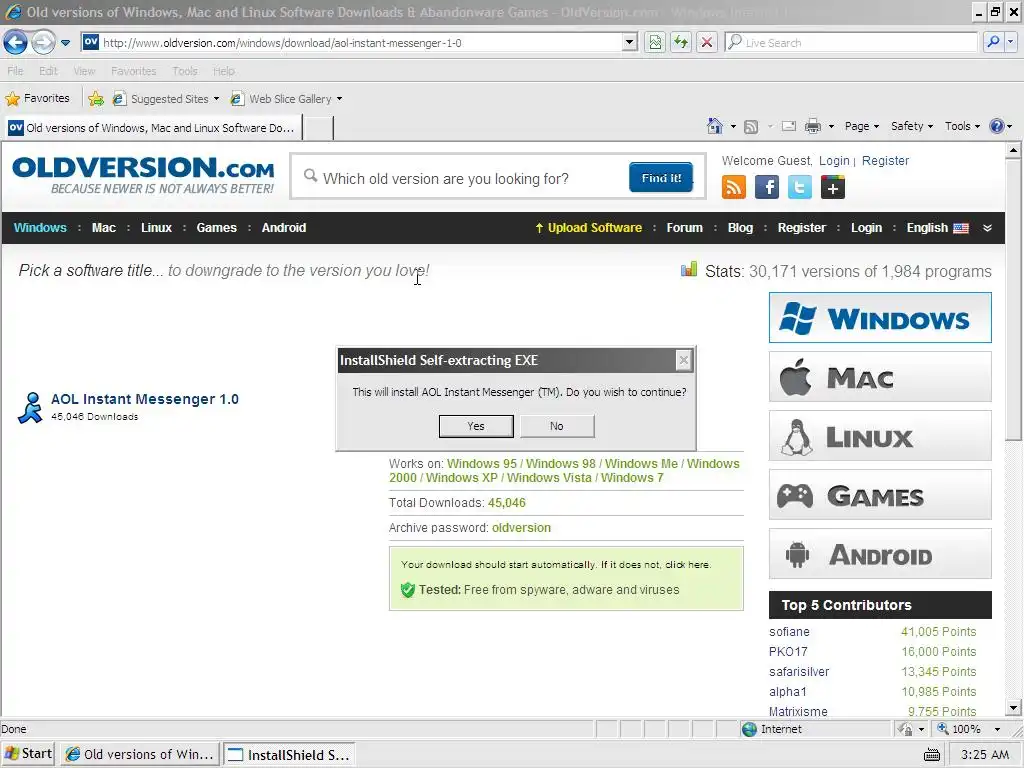Expand the Tools command bar menu
This screenshot has height=768, width=1024.
pyautogui.click(x=963, y=126)
